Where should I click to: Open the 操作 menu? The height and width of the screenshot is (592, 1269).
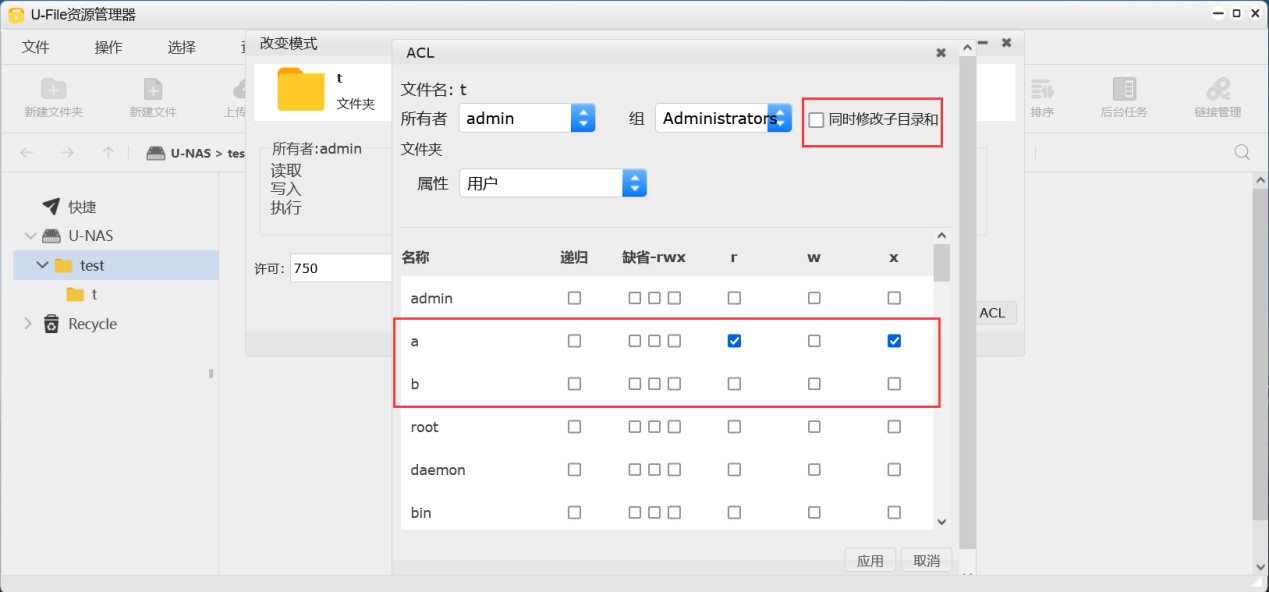[x=108, y=47]
